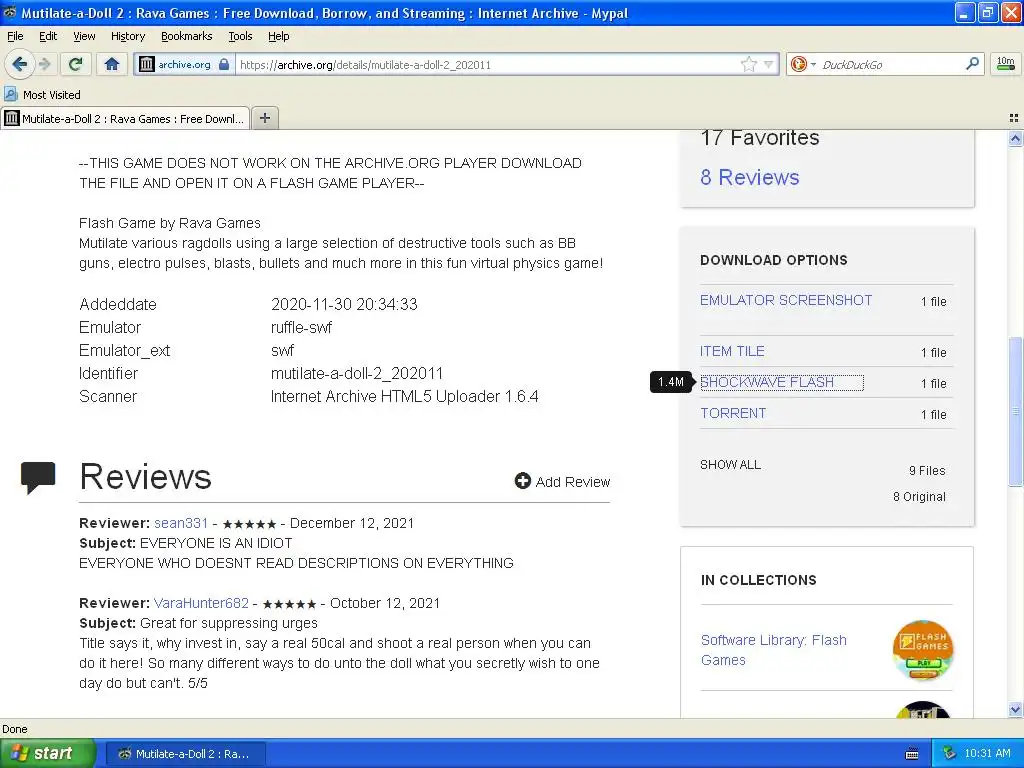The height and width of the screenshot is (768, 1024).
Task: Open the Edit menu
Action: point(48,36)
